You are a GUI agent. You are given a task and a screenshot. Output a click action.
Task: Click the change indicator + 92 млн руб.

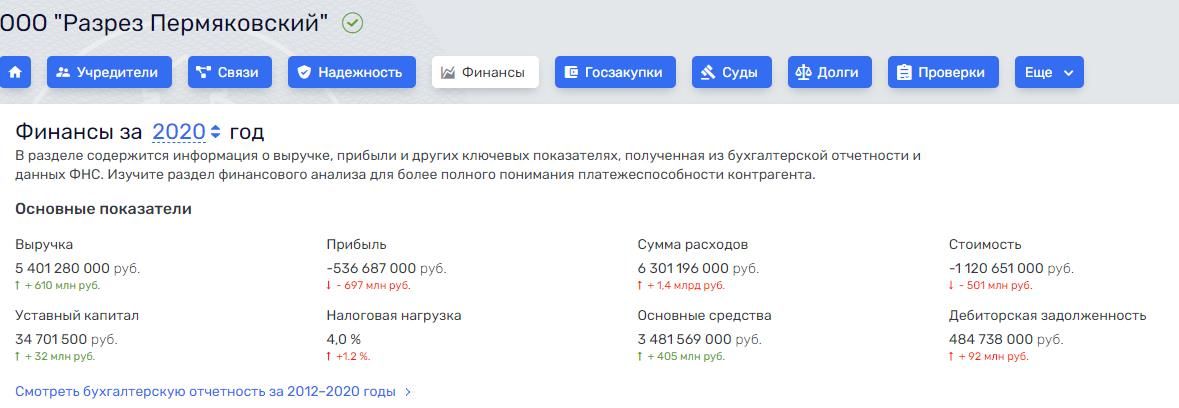click(989, 357)
